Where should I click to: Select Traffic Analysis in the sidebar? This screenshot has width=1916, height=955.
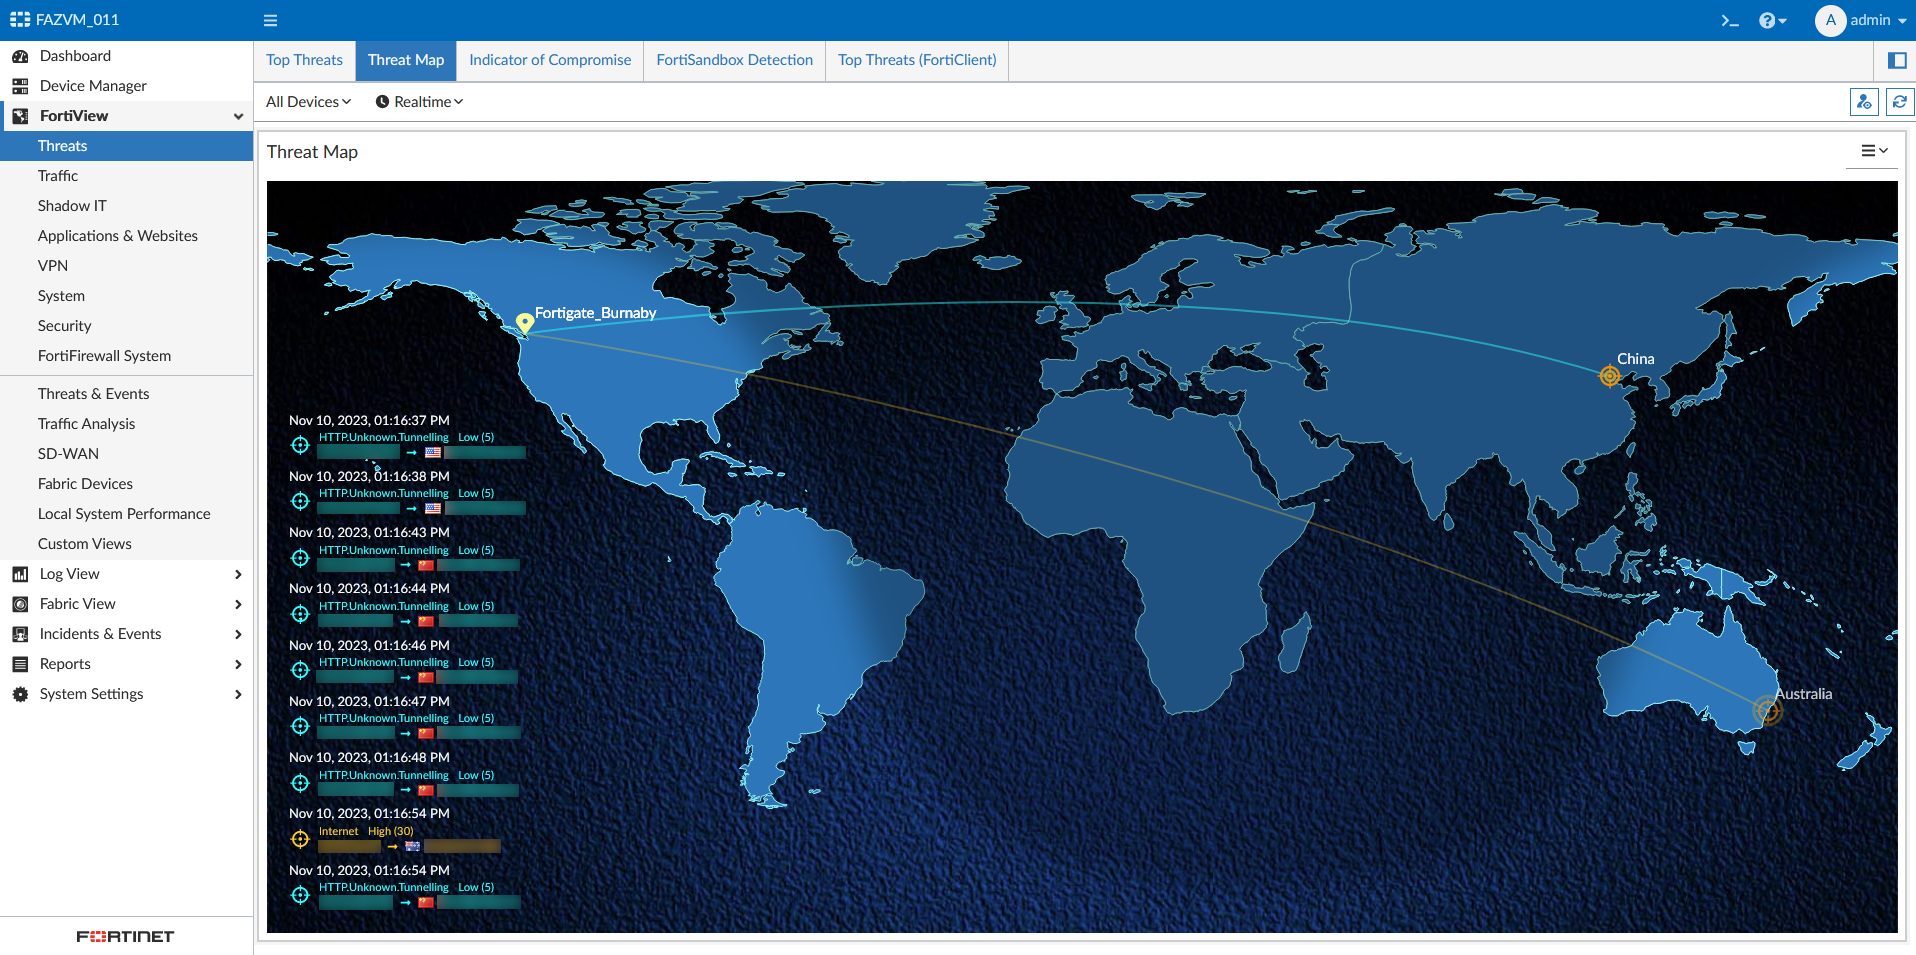click(x=86, y=423)
